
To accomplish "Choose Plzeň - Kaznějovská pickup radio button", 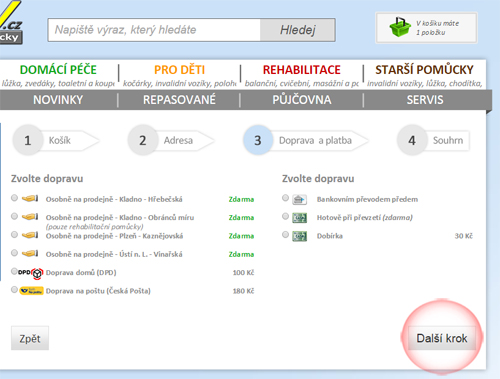I will (x=14, y=234).
